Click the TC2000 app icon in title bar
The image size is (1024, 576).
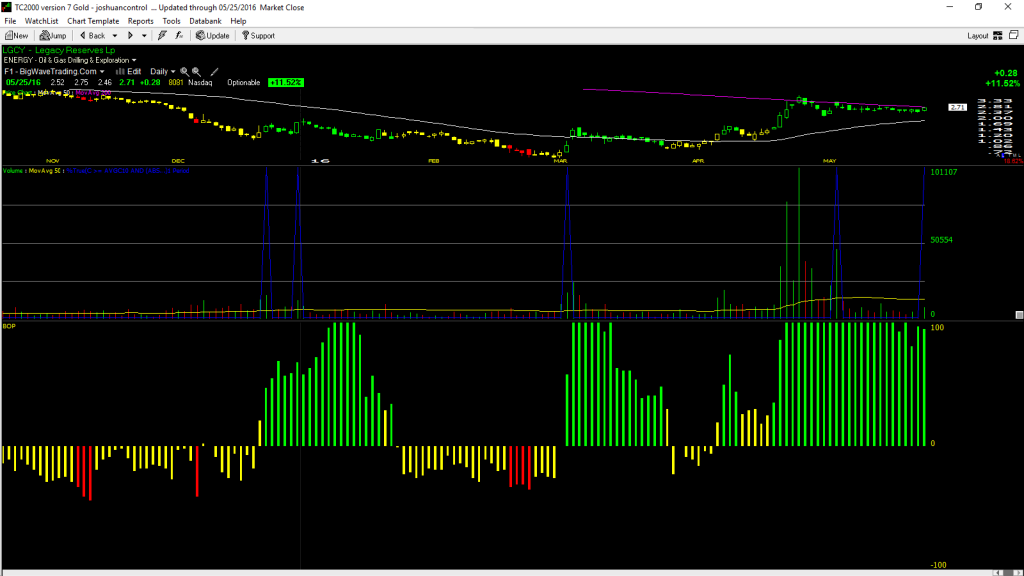click(7, 7)
